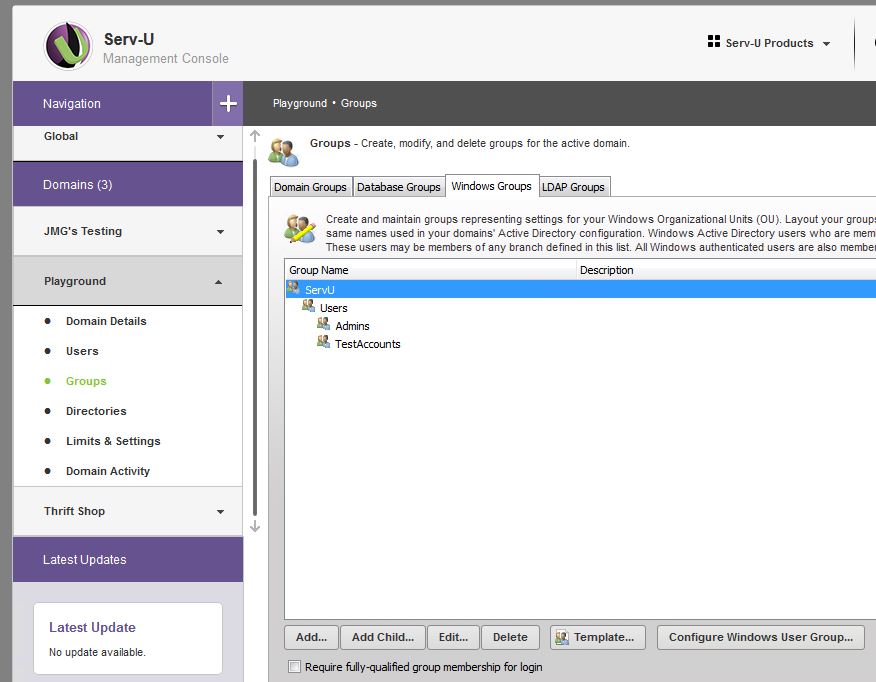Click the Serv-U Products grid icon
Image resolution: width=876 pixels, height=682 pixels.
713,41
